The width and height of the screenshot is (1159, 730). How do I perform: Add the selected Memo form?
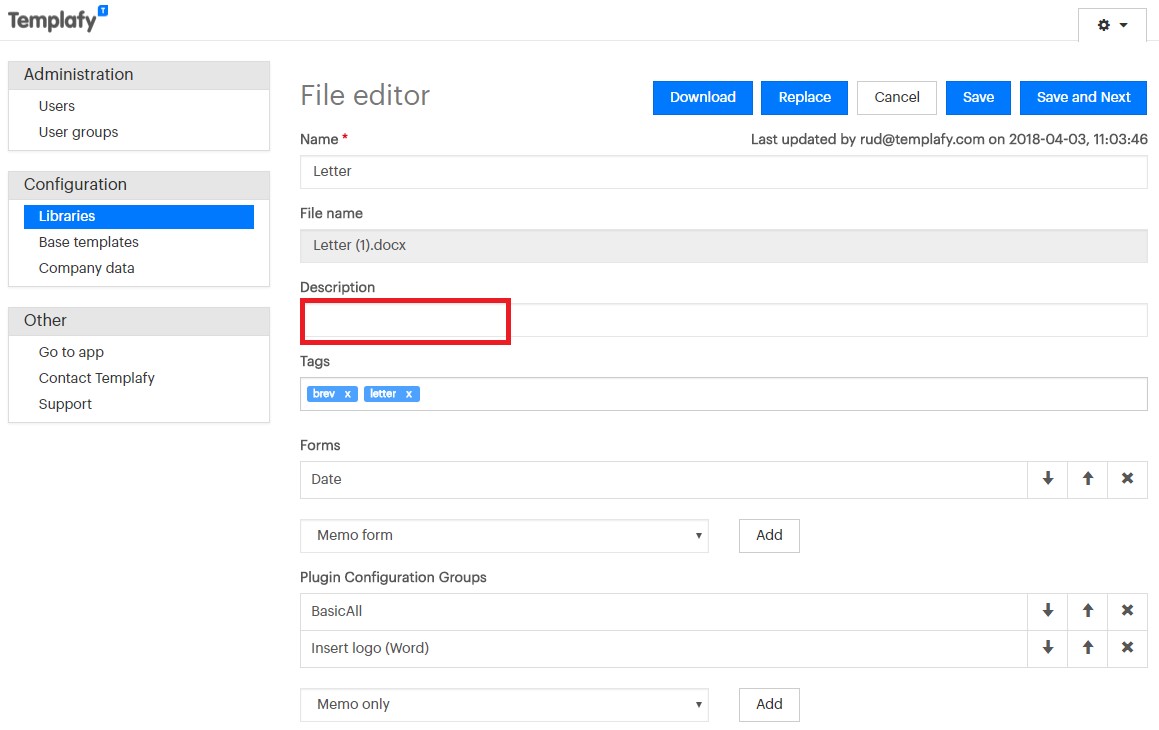(x=769, y=536)
